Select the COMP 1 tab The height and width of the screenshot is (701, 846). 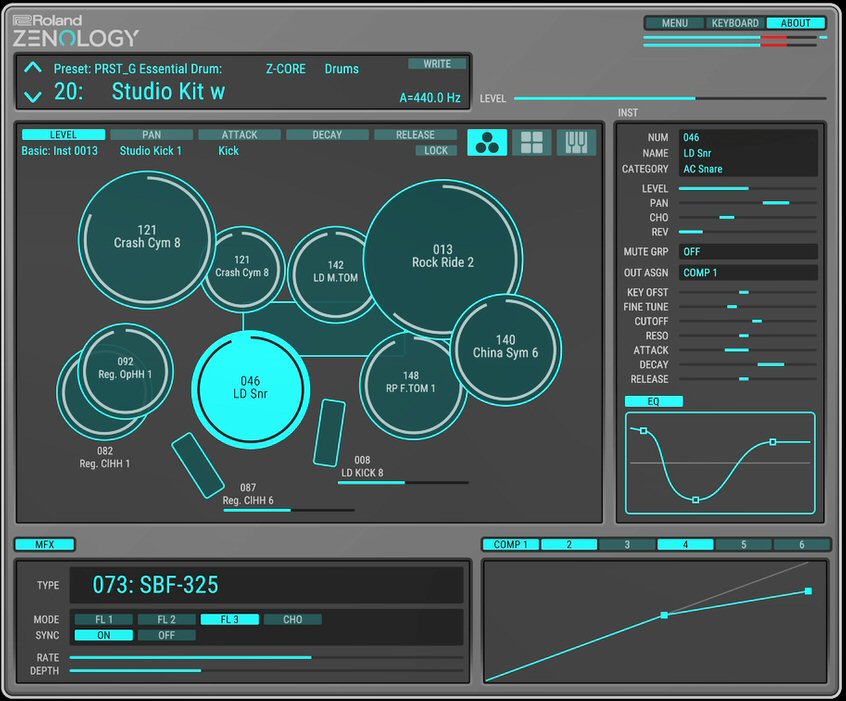point(510,545)
